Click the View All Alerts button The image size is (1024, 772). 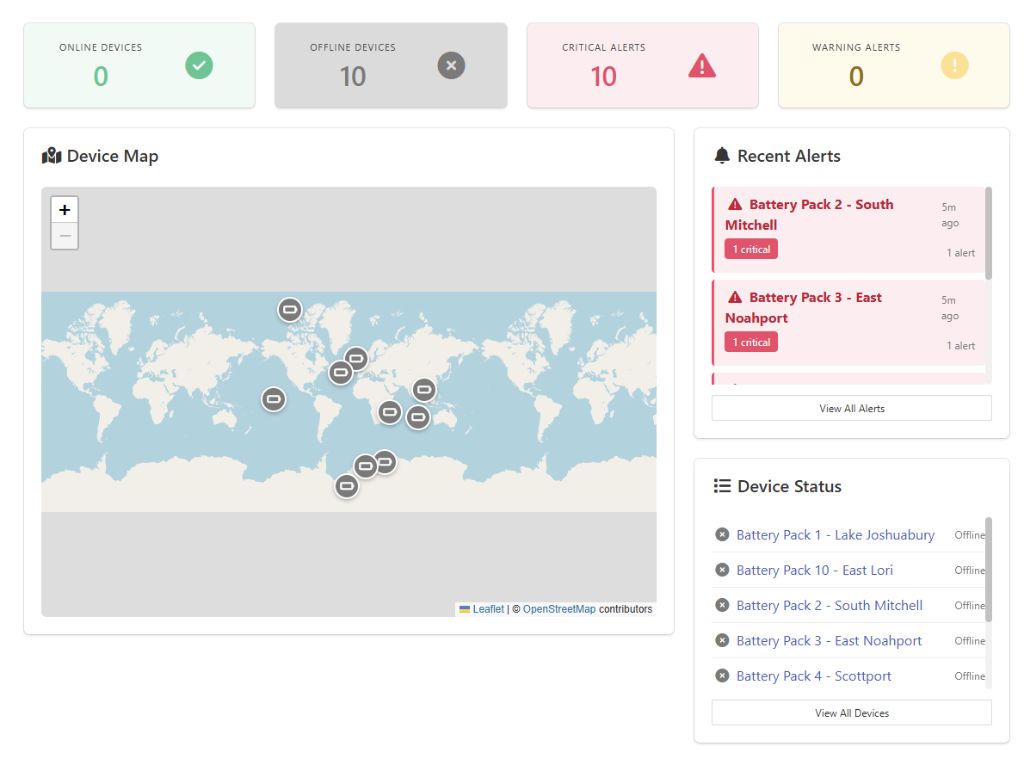pyautogui.click(x=851, y=407)
